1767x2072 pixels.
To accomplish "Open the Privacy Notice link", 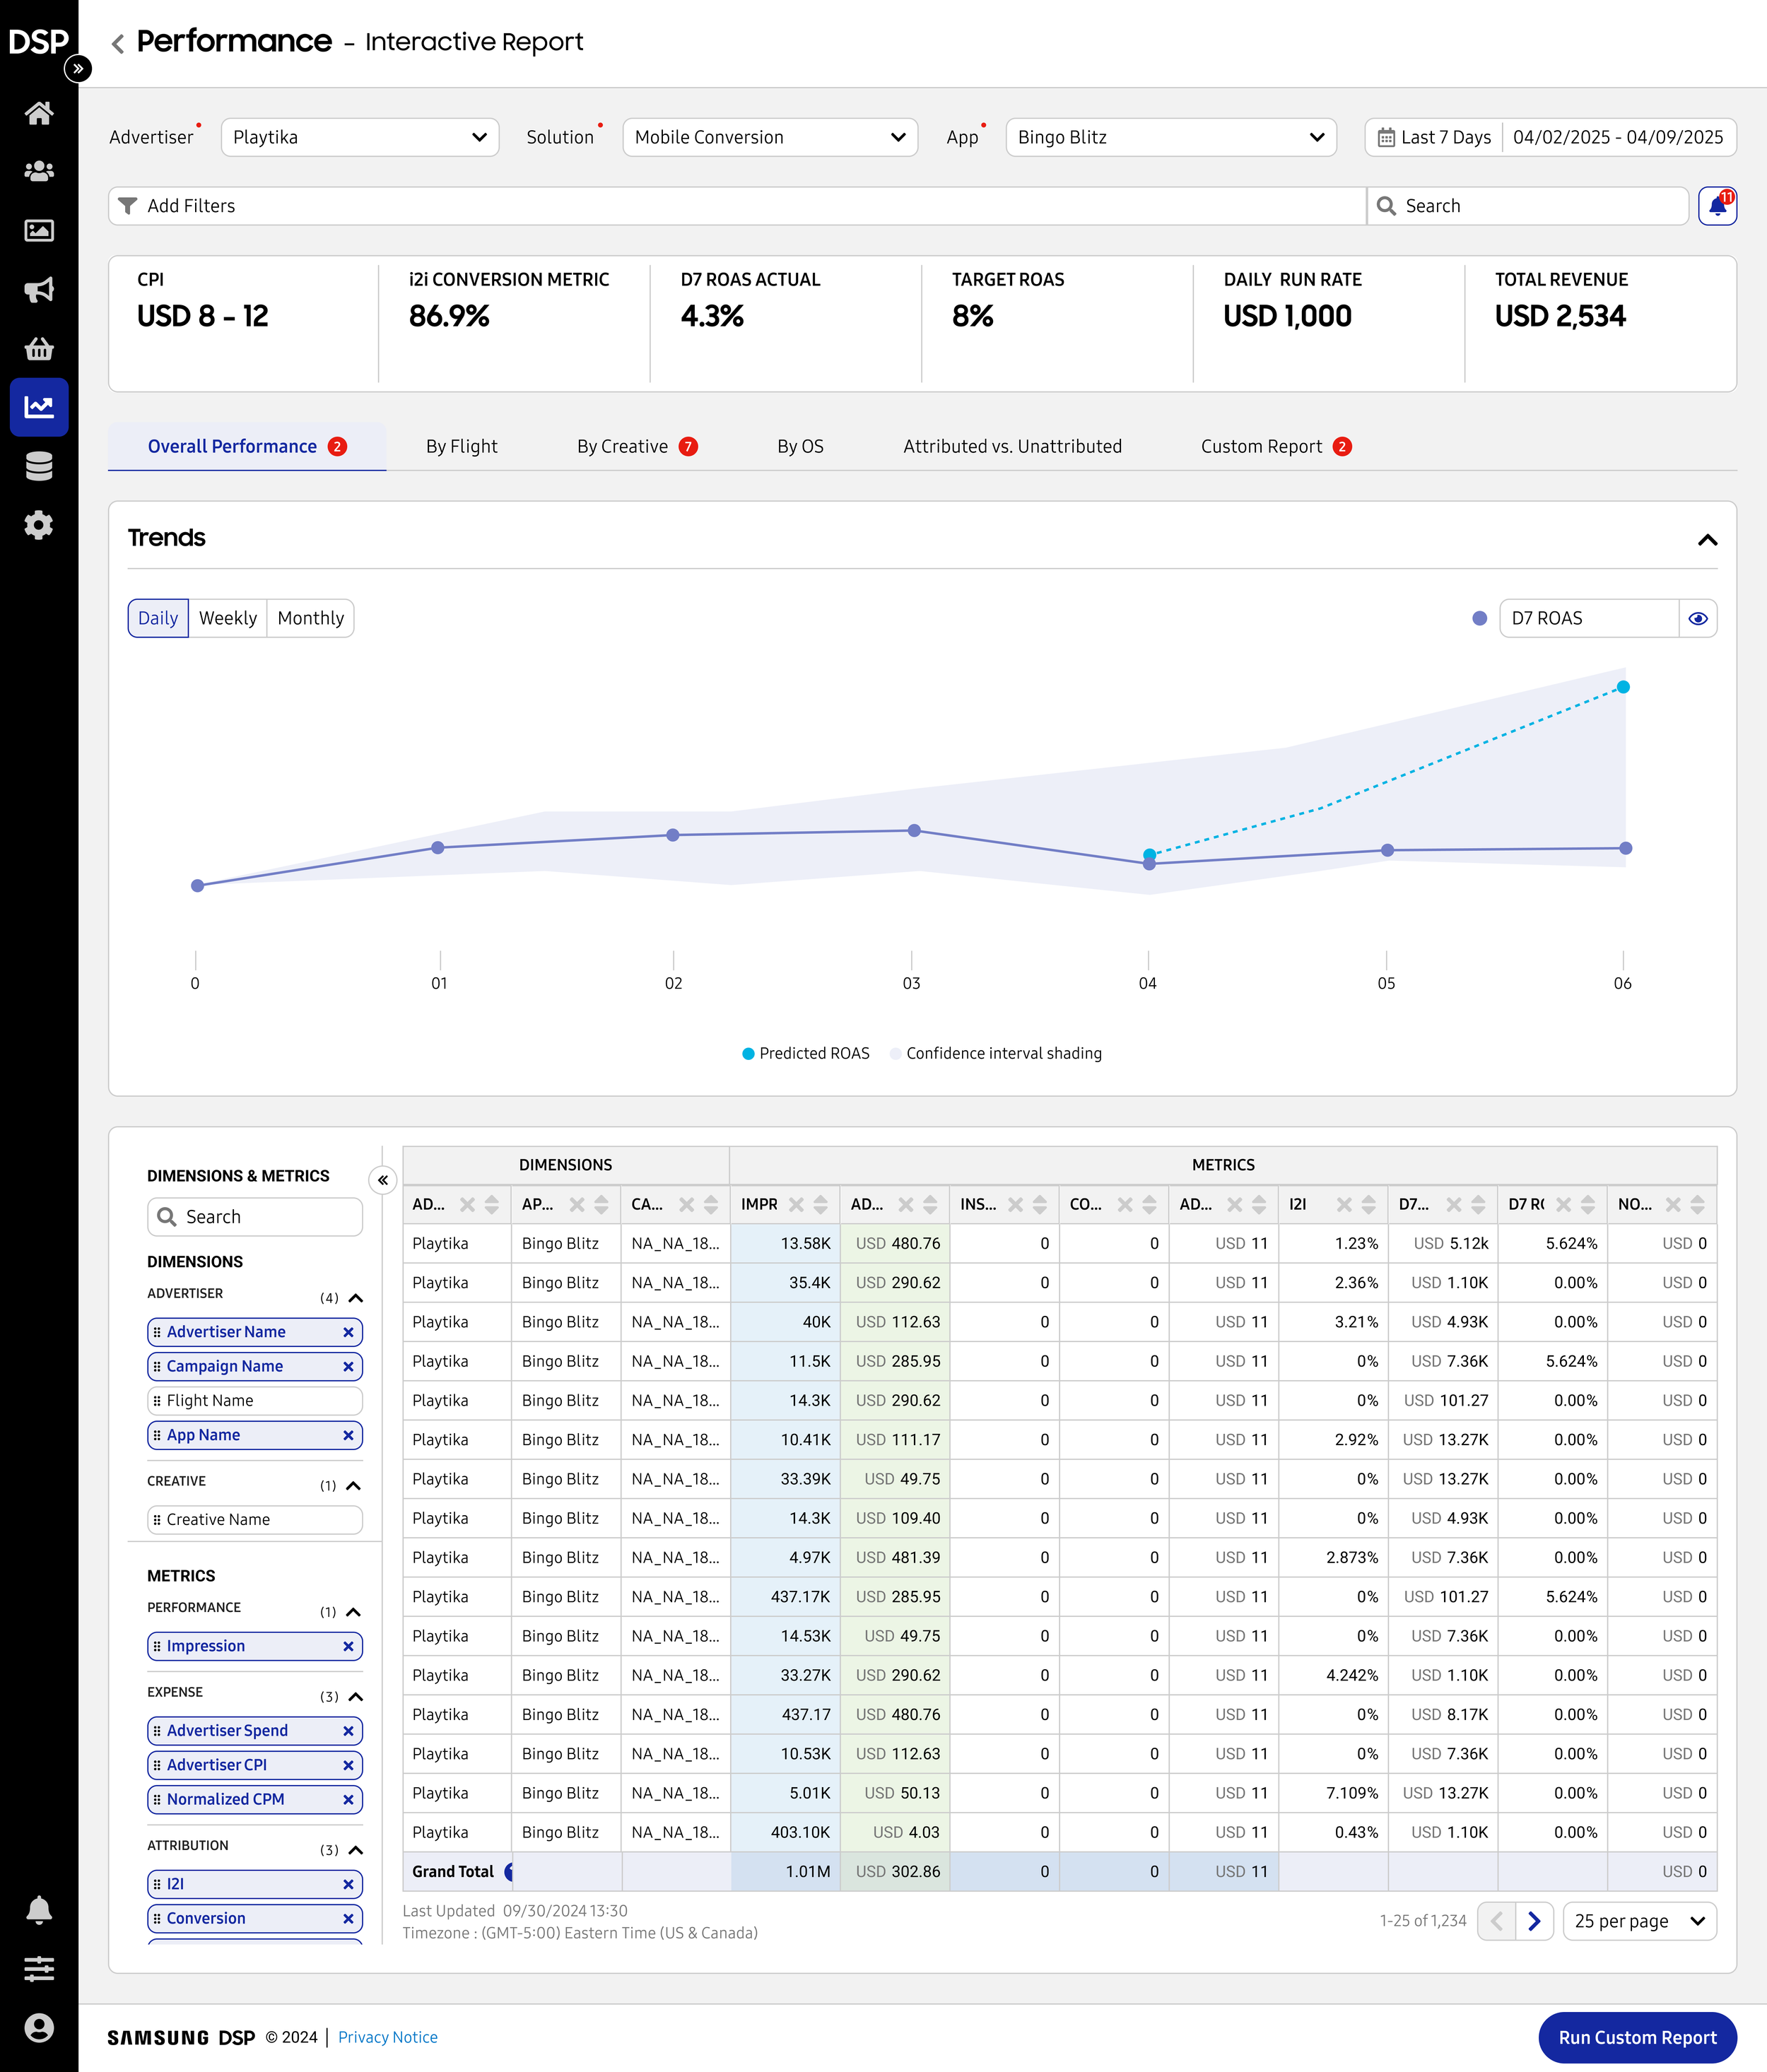I will pos(387,2037).
